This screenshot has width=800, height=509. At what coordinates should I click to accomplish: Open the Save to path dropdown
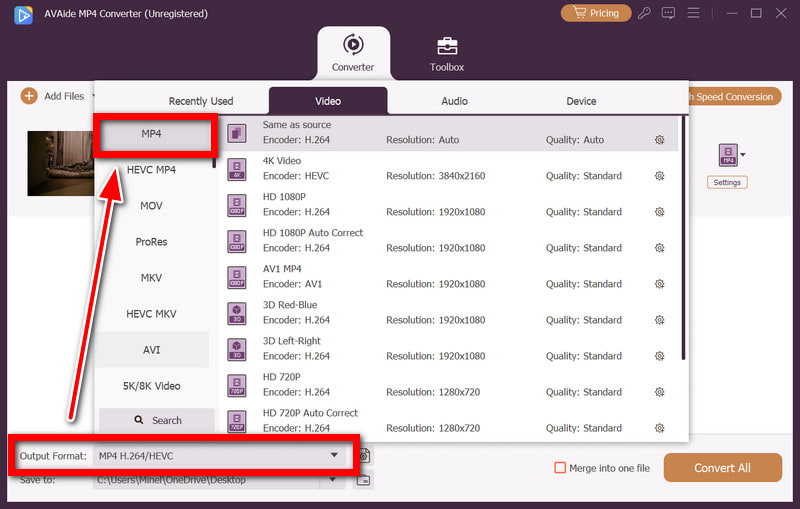[334, 480]
